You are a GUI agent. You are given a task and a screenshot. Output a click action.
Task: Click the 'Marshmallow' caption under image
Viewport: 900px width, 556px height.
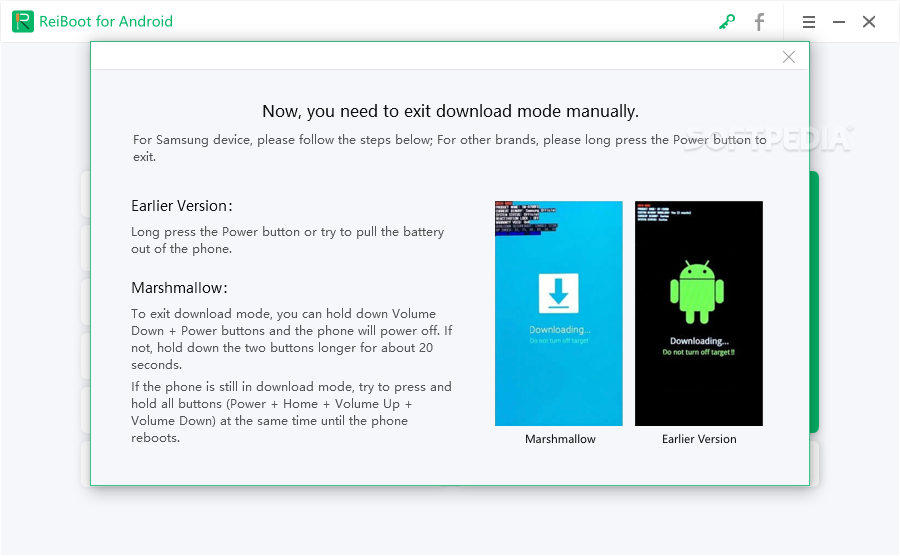pyautogui.click(x=560, y=439)
